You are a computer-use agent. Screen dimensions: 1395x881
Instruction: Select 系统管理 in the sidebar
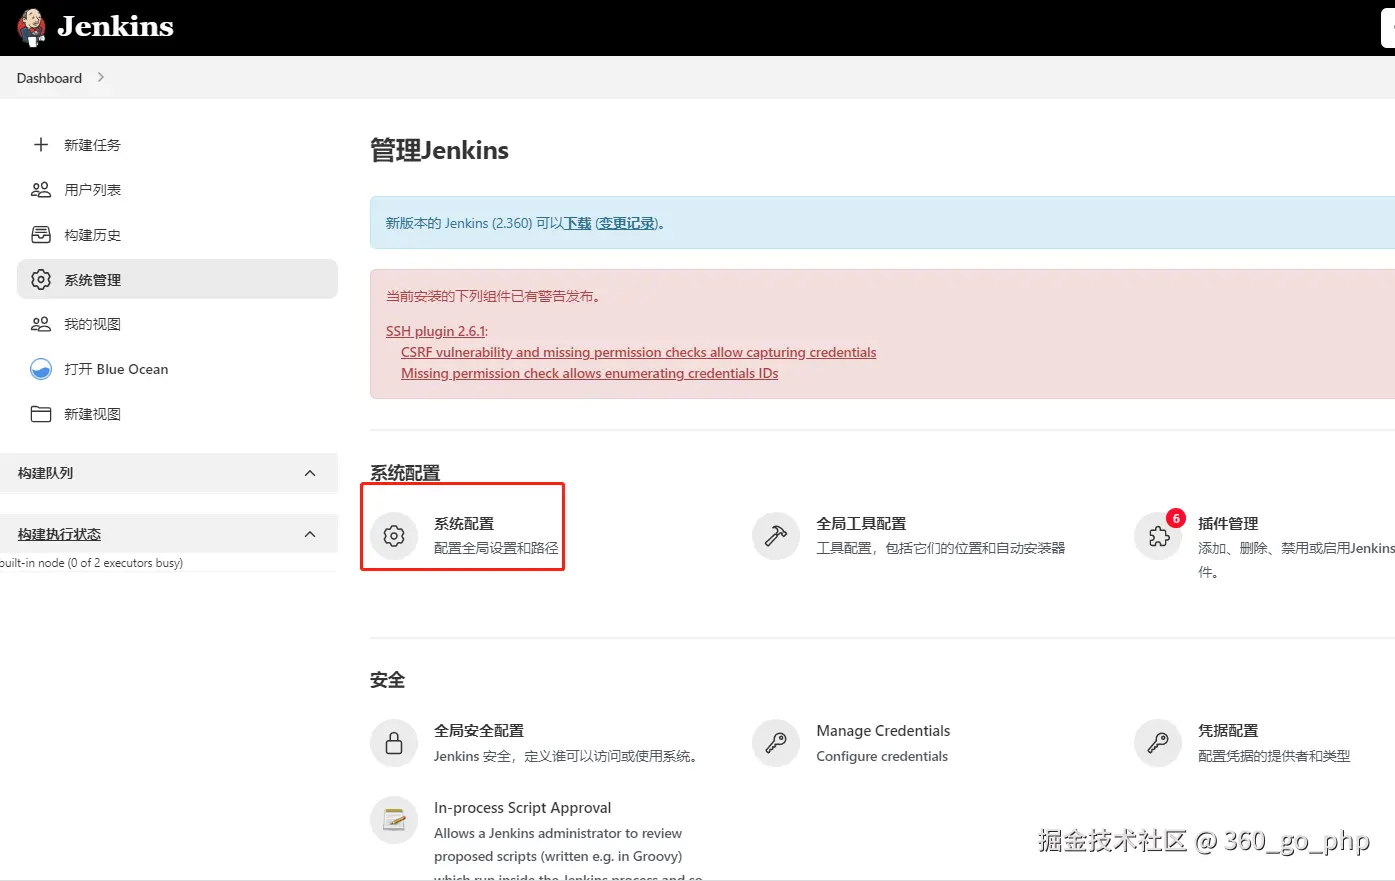click(x=177, y=279)
